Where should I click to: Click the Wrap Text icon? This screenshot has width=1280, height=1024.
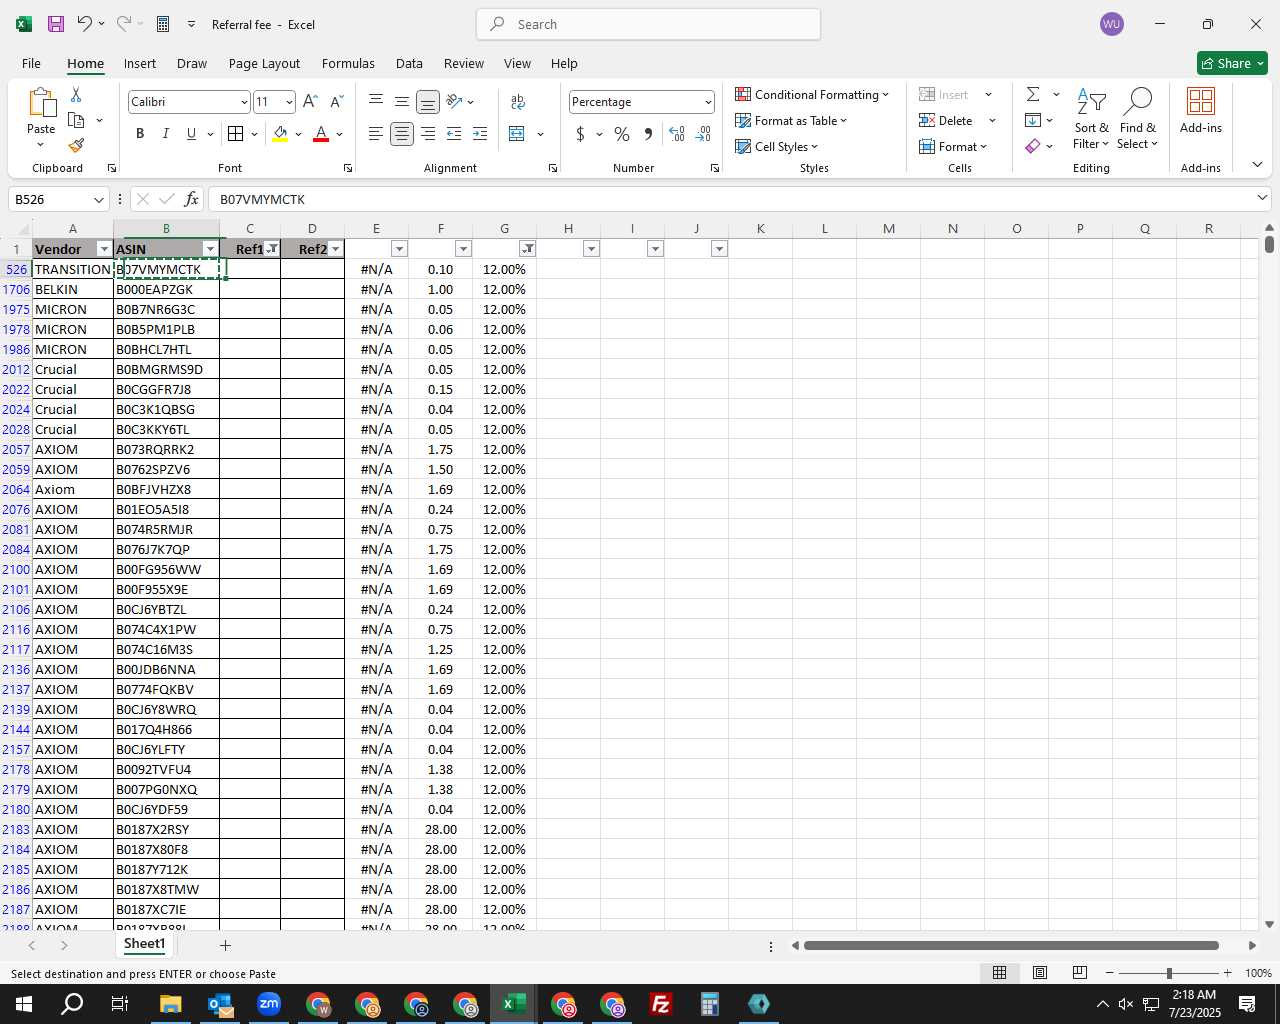coord(518,102)
